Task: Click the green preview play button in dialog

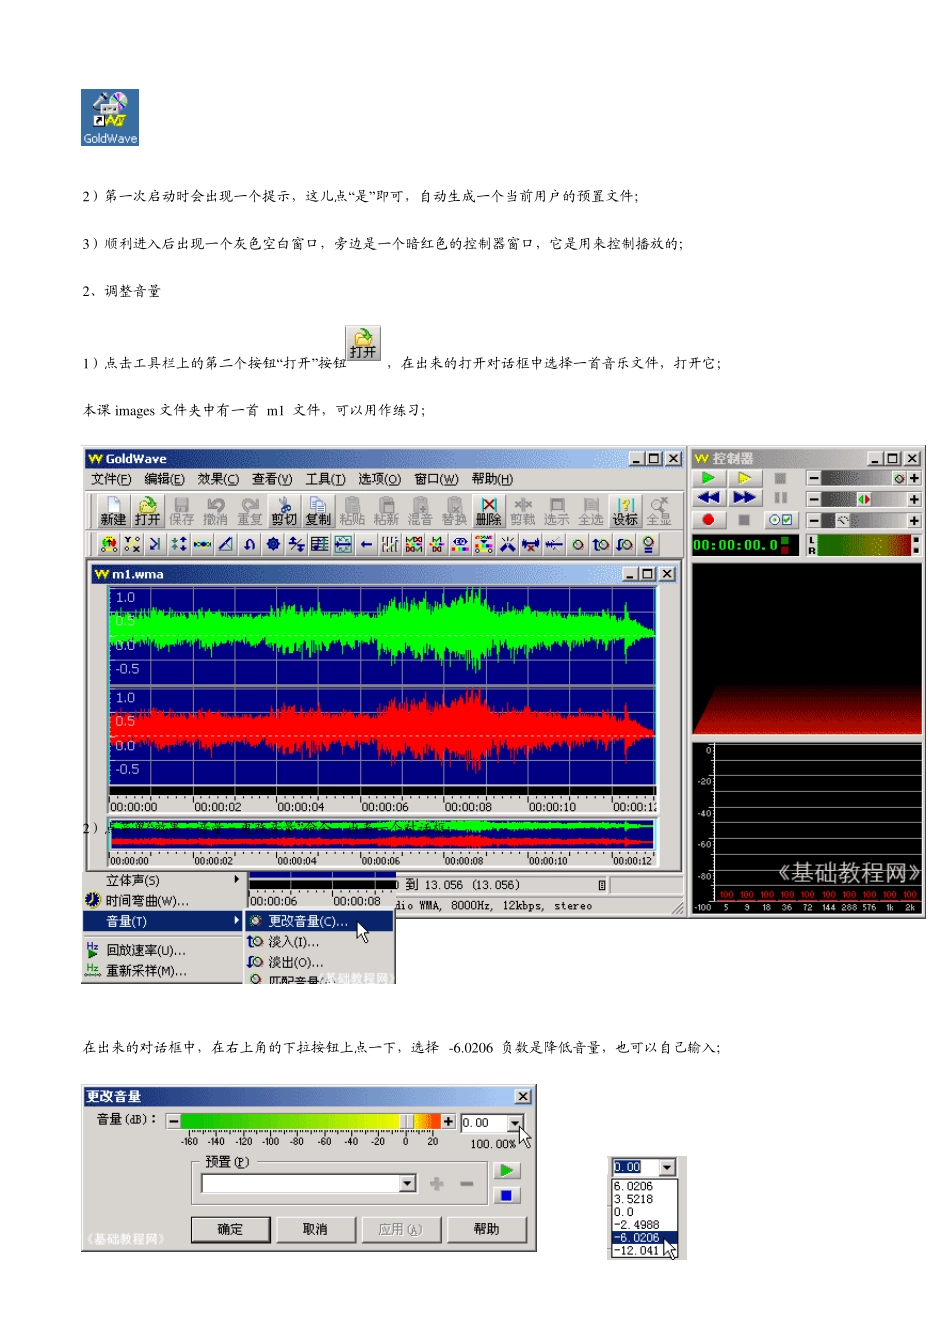Action: tap(506, 1171)
